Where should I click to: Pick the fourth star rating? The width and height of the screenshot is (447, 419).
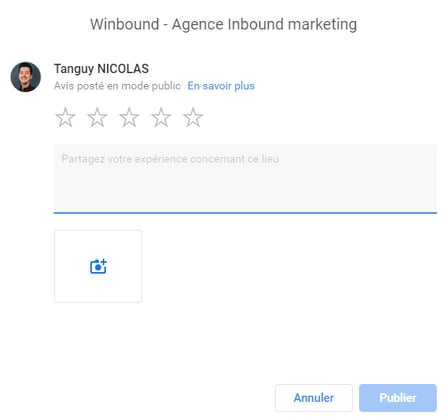(x=161, y=117)
